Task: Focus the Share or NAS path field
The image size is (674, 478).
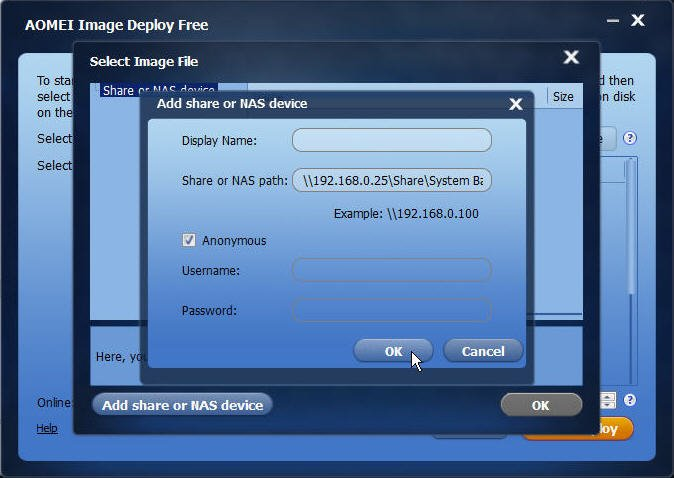Action: 392,180
